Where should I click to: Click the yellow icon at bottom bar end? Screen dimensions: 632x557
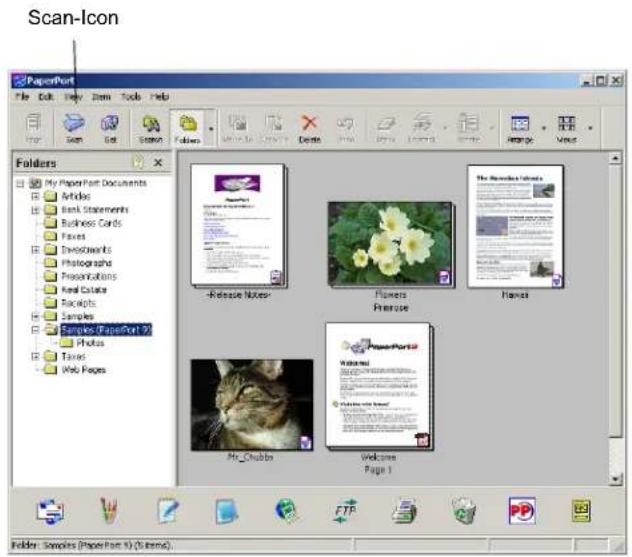(581, 511)
